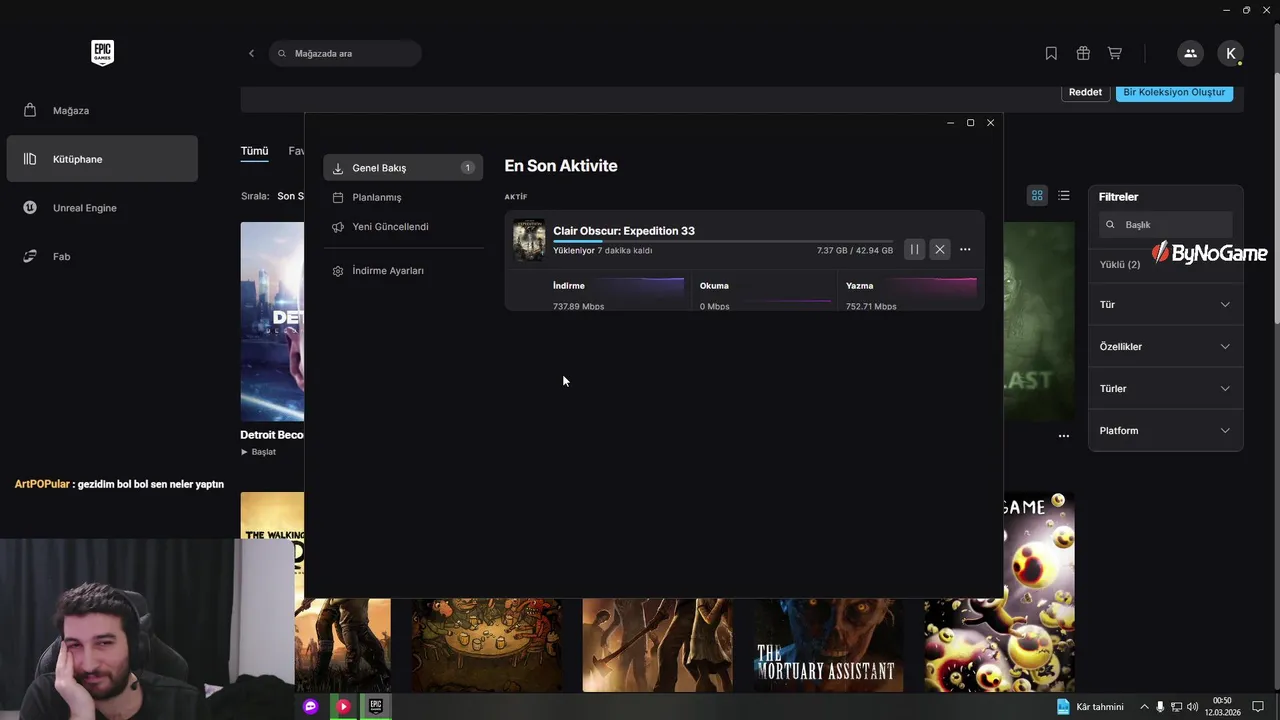Click the Epic Games logo
Image resolution: width=1280 pixels, height=720 pixels.
point(102,53)
